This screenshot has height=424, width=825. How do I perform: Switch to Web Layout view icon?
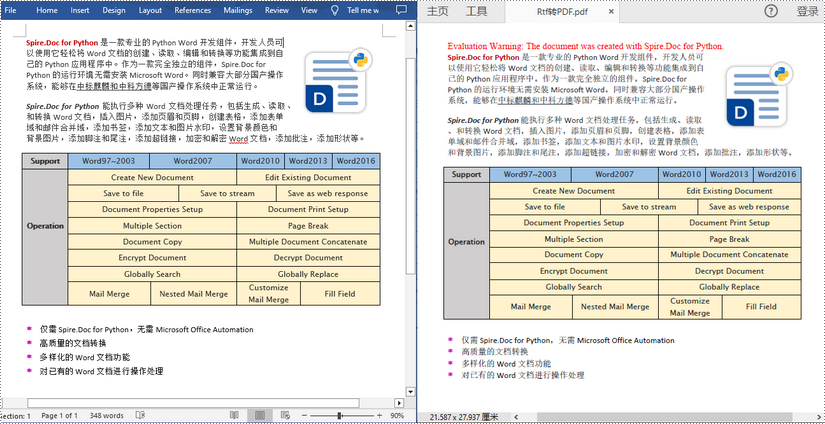click(x=285, y=415)
